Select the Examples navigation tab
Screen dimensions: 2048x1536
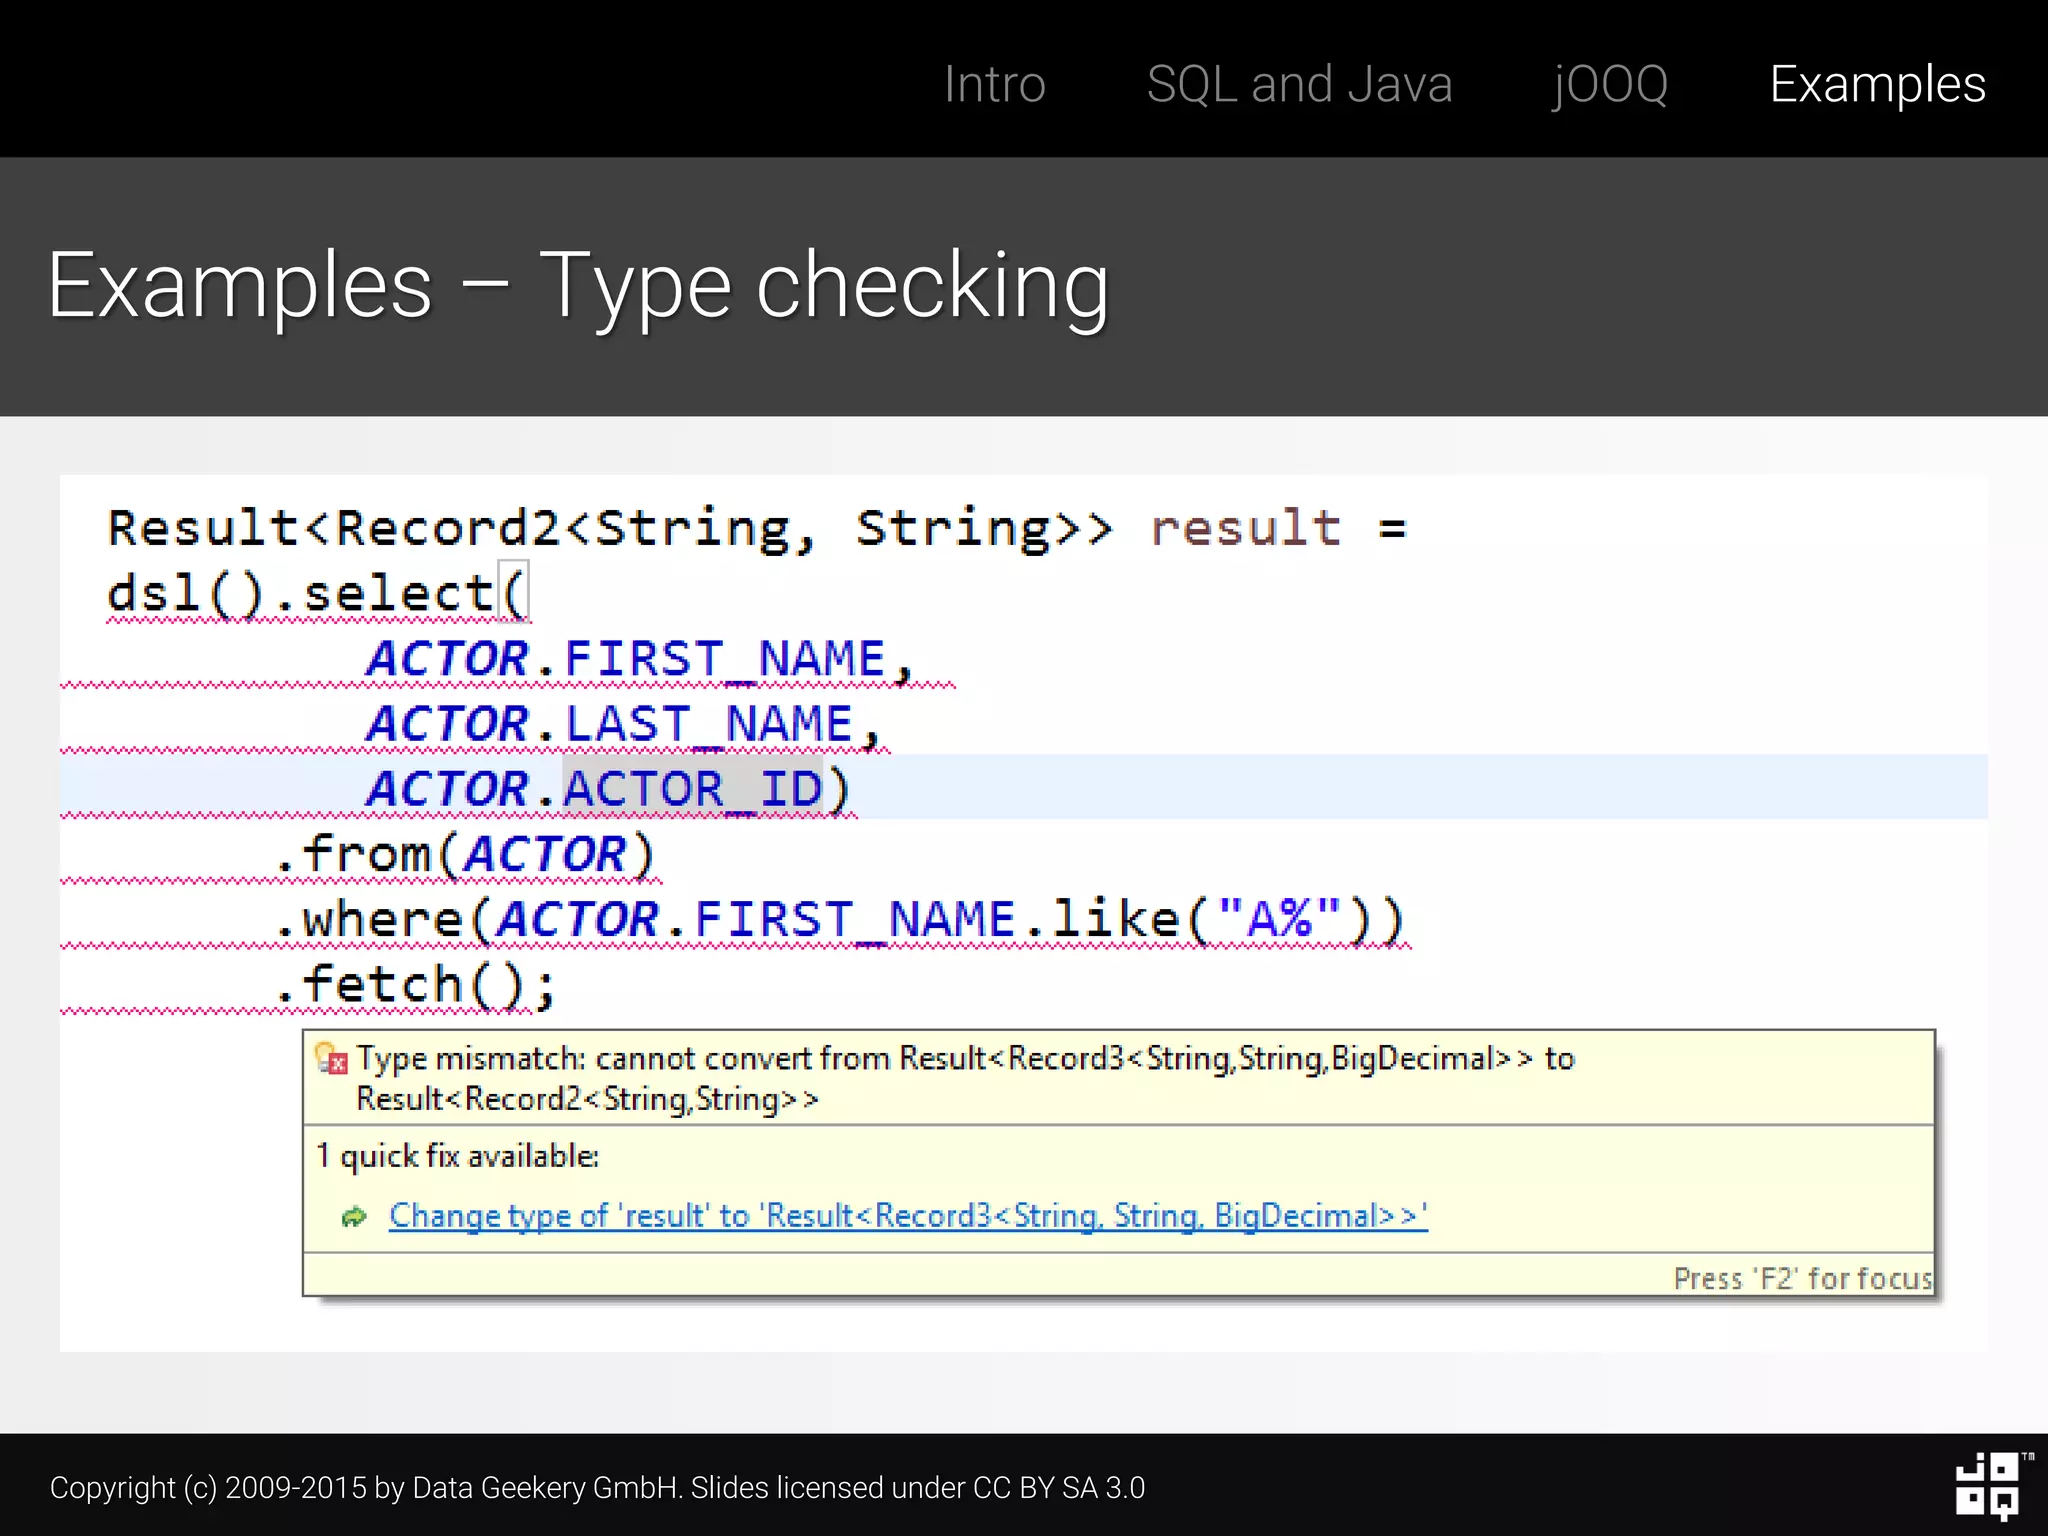click(1876, 84)
